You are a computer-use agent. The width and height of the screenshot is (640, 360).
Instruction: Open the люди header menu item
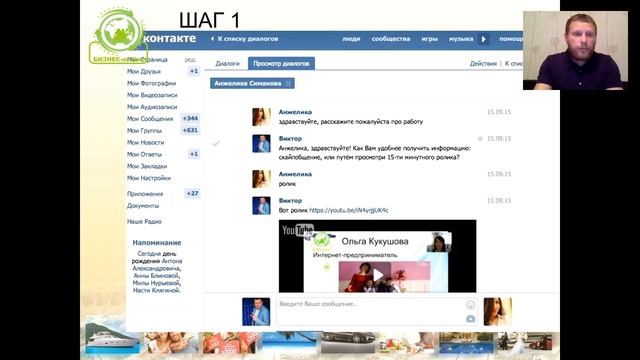point(351,39)
